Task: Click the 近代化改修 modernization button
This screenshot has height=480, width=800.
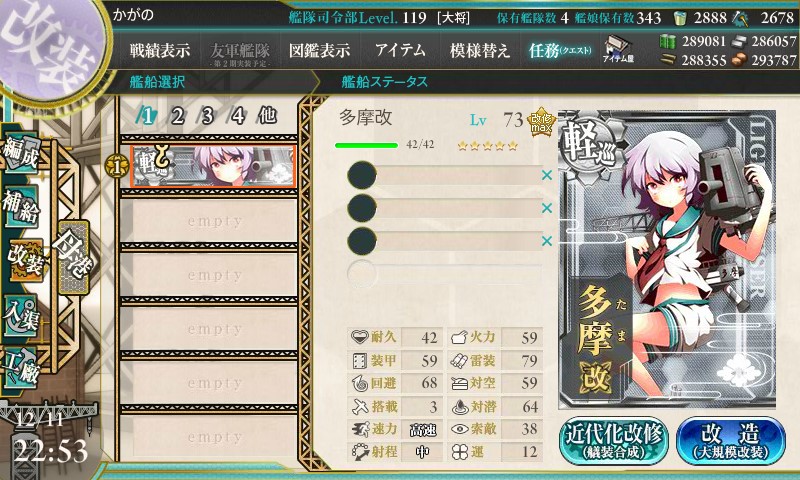Action: click(x=614, y=441)
